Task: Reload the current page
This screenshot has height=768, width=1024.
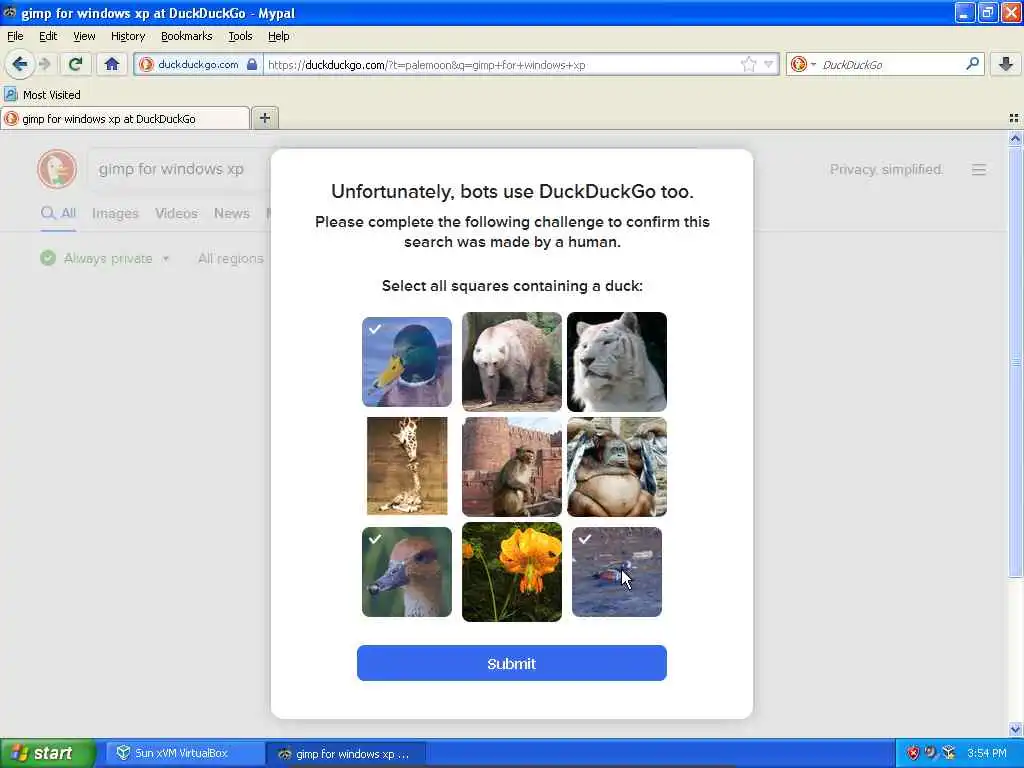Action: (75, 64)
